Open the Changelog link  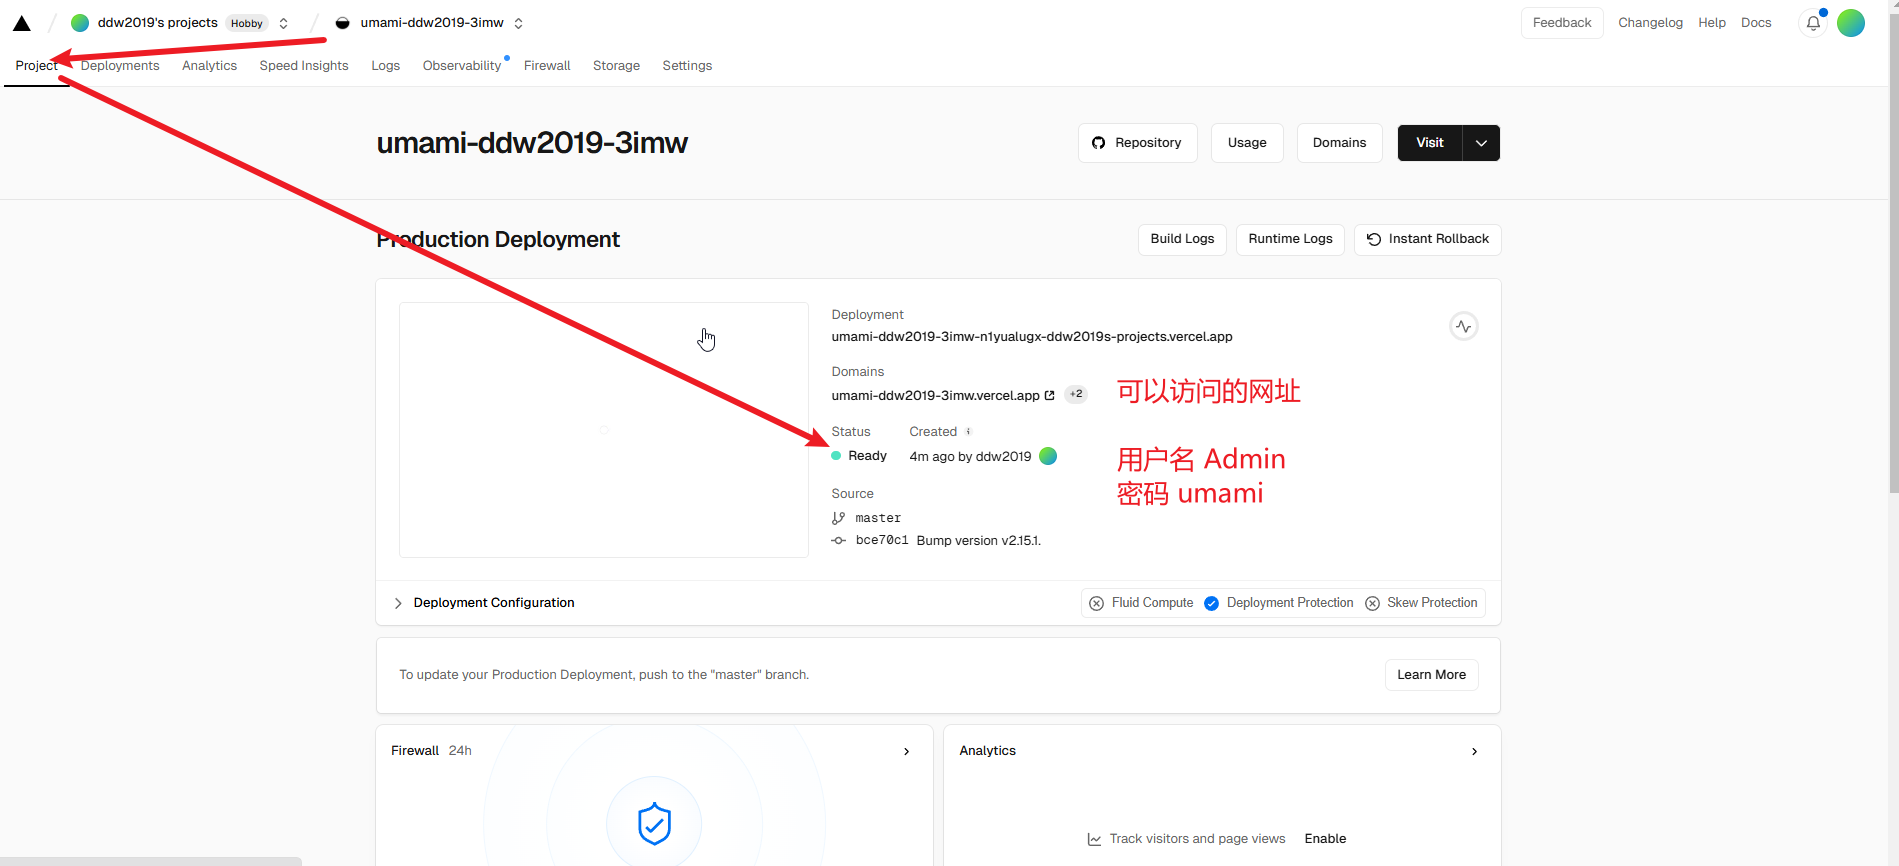click(1650, 23)
